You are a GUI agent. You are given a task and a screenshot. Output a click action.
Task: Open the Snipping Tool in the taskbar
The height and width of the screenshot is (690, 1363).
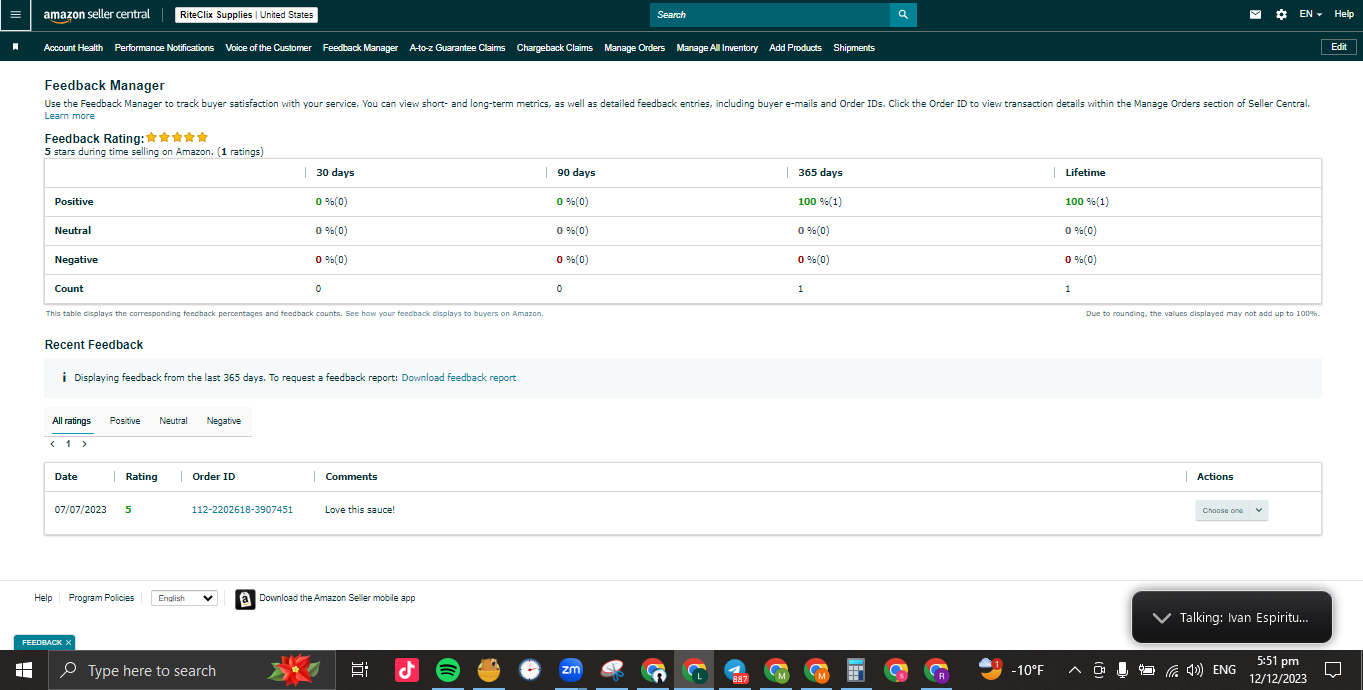coord(612,670)
